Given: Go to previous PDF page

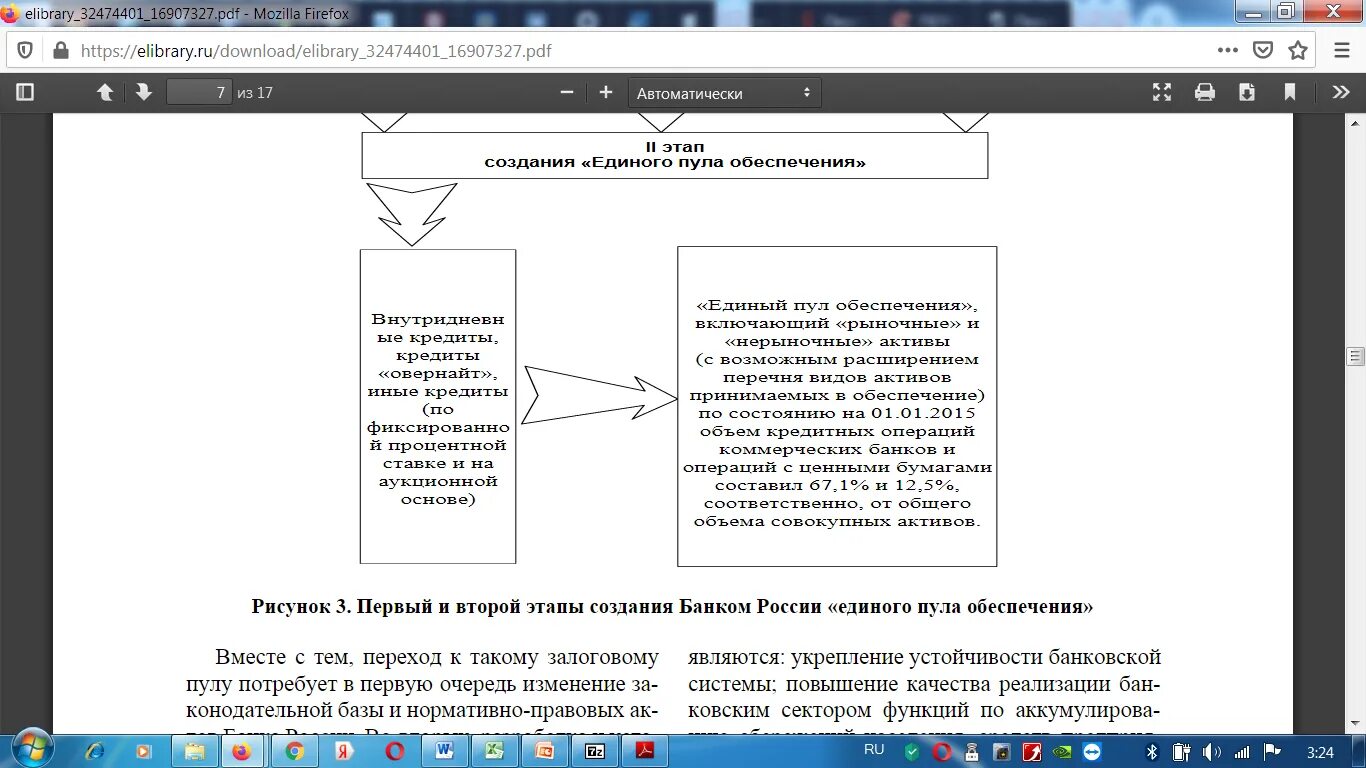Looking at the screenshot, I should (x=105, y=92).
